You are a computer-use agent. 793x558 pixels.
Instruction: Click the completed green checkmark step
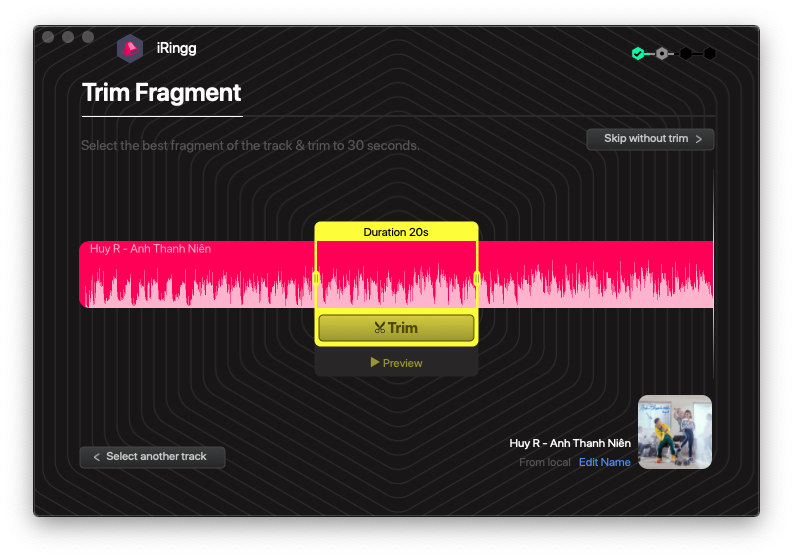637,53
